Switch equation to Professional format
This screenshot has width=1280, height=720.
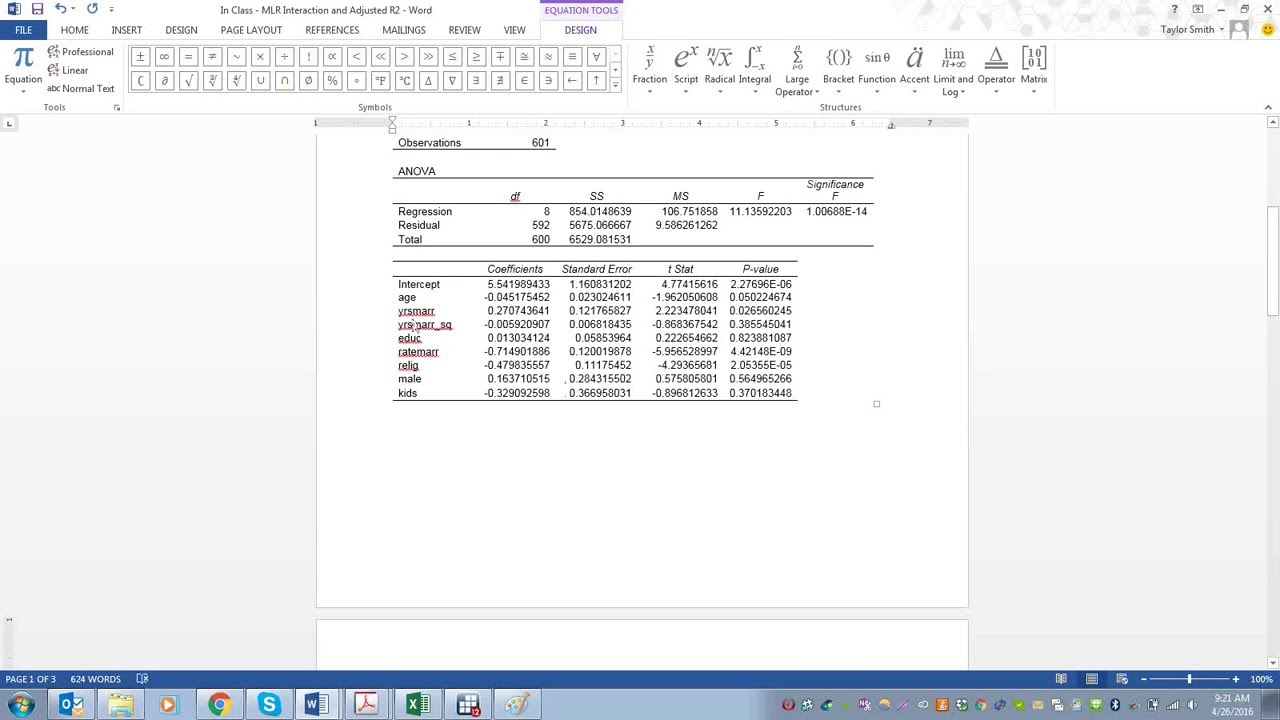pos(80,52)
